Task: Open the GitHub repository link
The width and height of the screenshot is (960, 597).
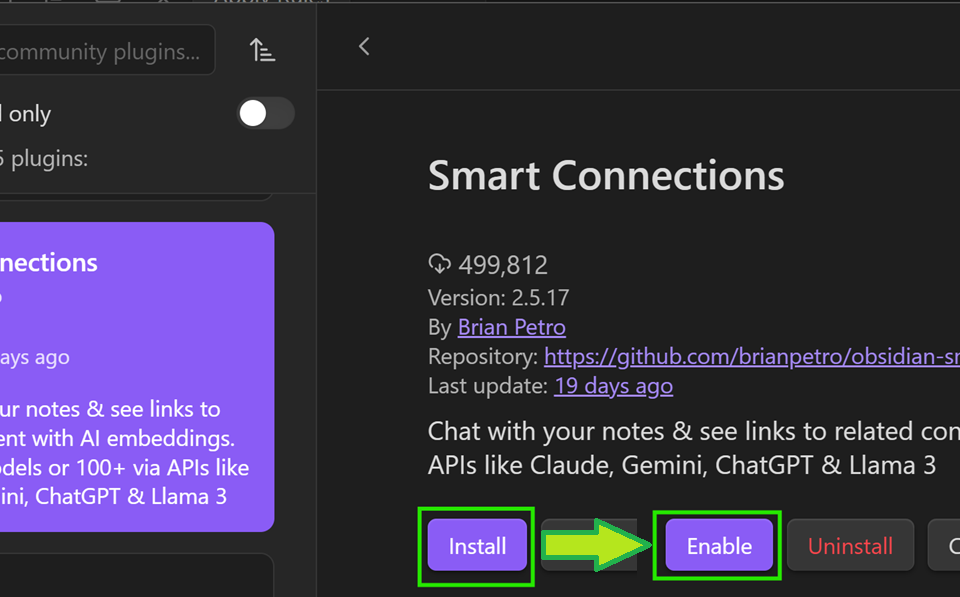Action: point(751,356)
